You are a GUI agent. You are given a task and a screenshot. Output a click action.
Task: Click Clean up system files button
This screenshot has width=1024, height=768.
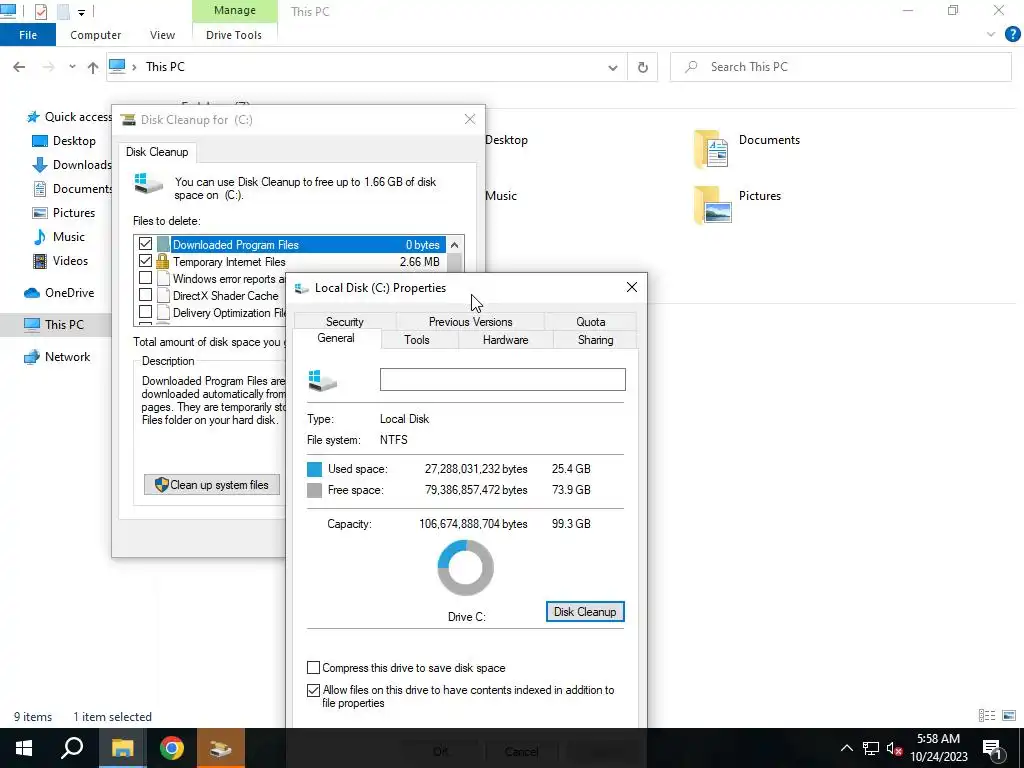[212, 485]
